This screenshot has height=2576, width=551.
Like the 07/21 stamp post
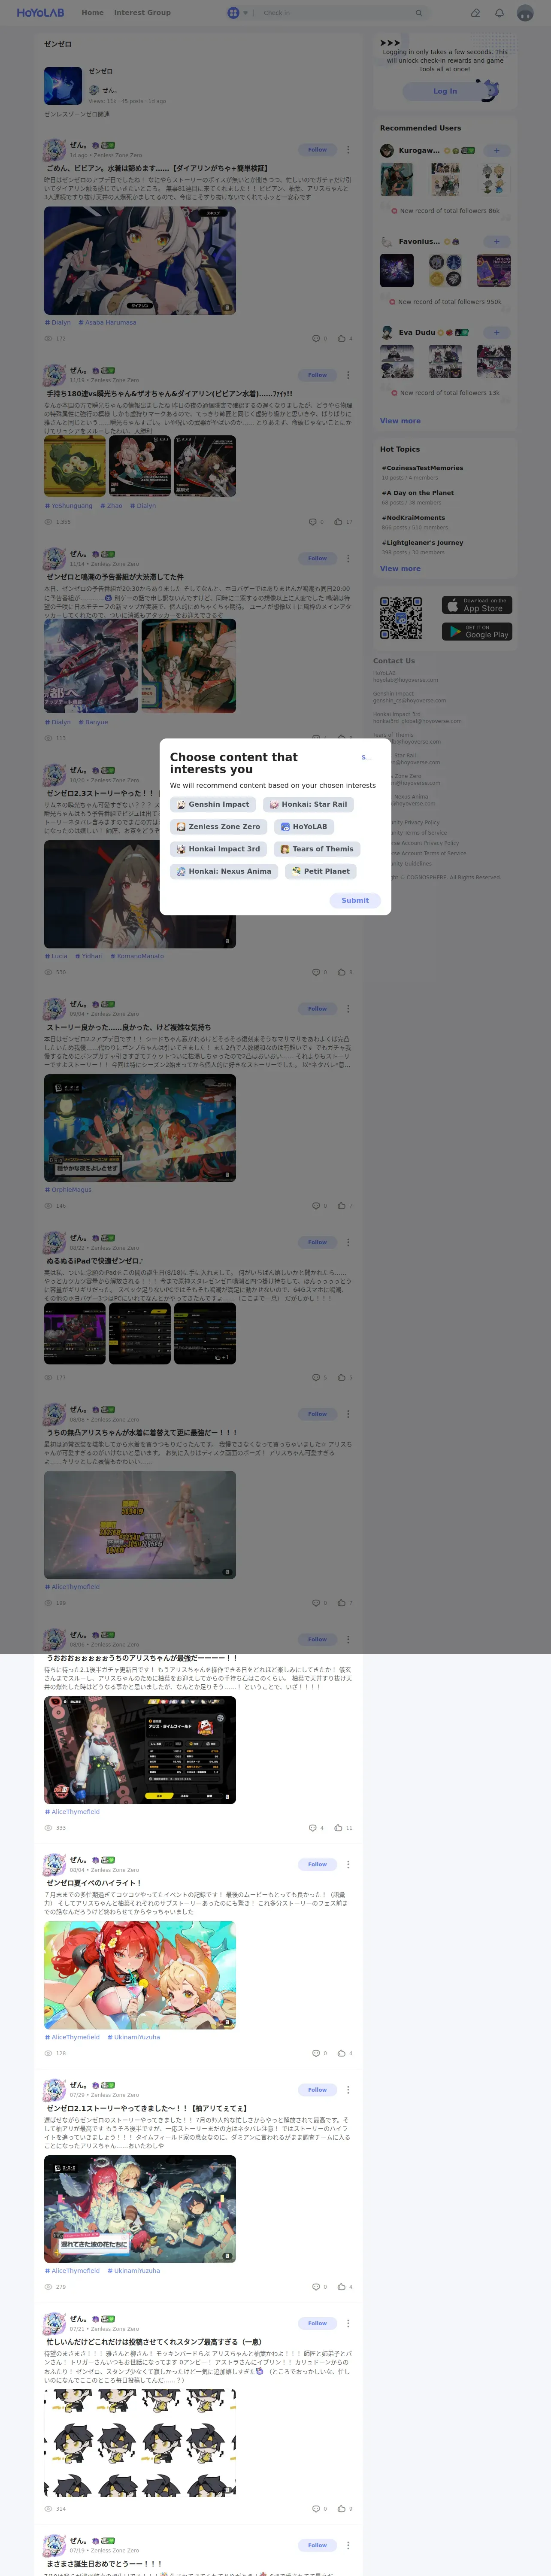pos(344,2509)
